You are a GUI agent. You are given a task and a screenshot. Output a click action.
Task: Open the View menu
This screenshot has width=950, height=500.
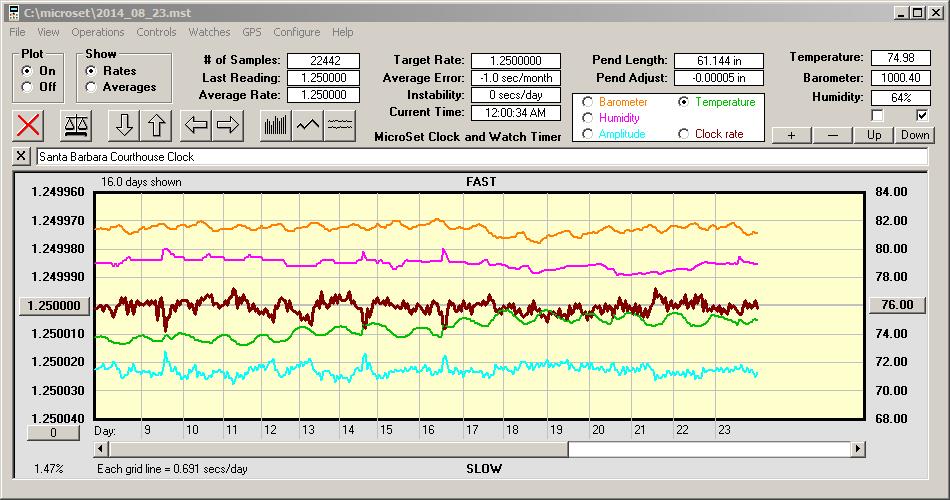click(48, 32)
